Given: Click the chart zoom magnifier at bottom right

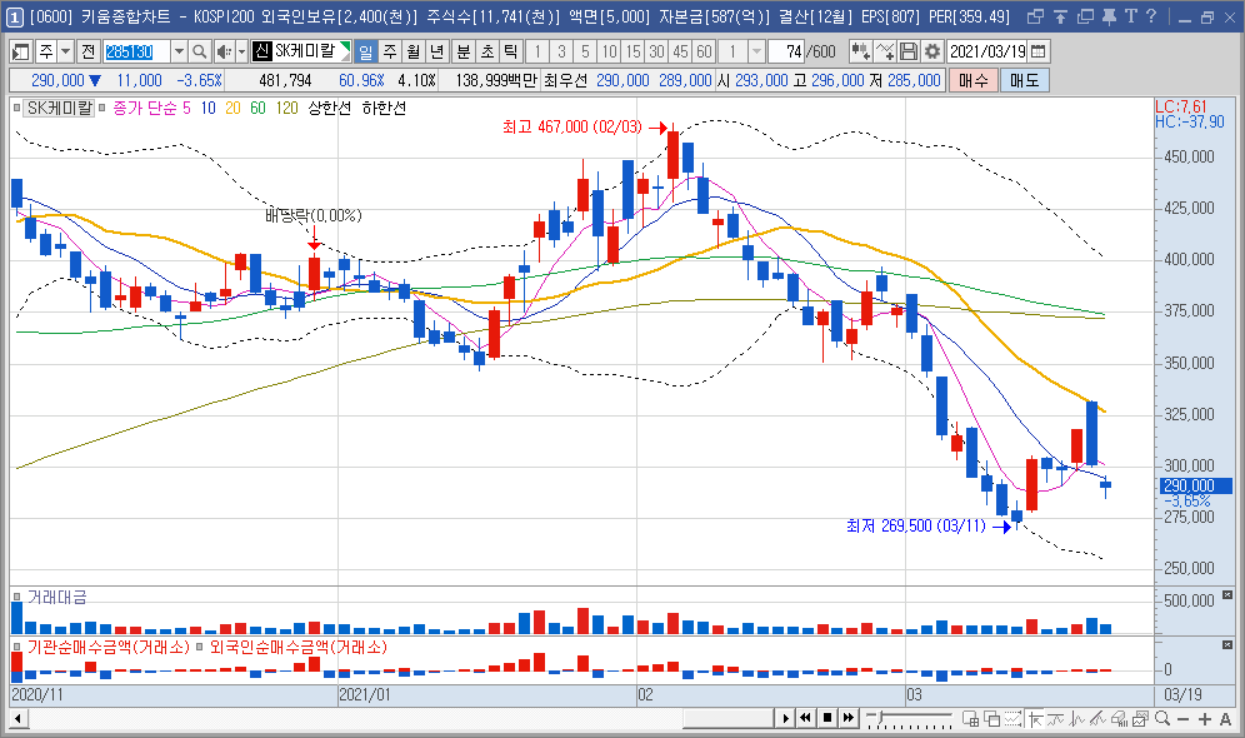Looking at the screenshot, I should pyautogui.click(x=1162, y=718).
